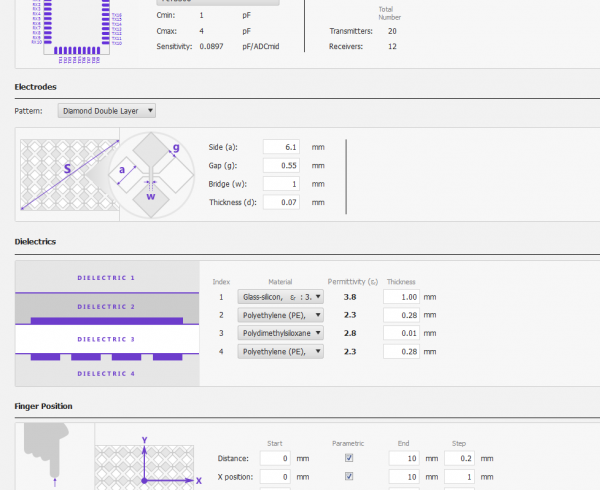This screenshot has width=600, height=490.
Task: Expand Dielectric 1 material dropdown Glass-silicon
Action: pyautogui.click(x=280, y=297)
